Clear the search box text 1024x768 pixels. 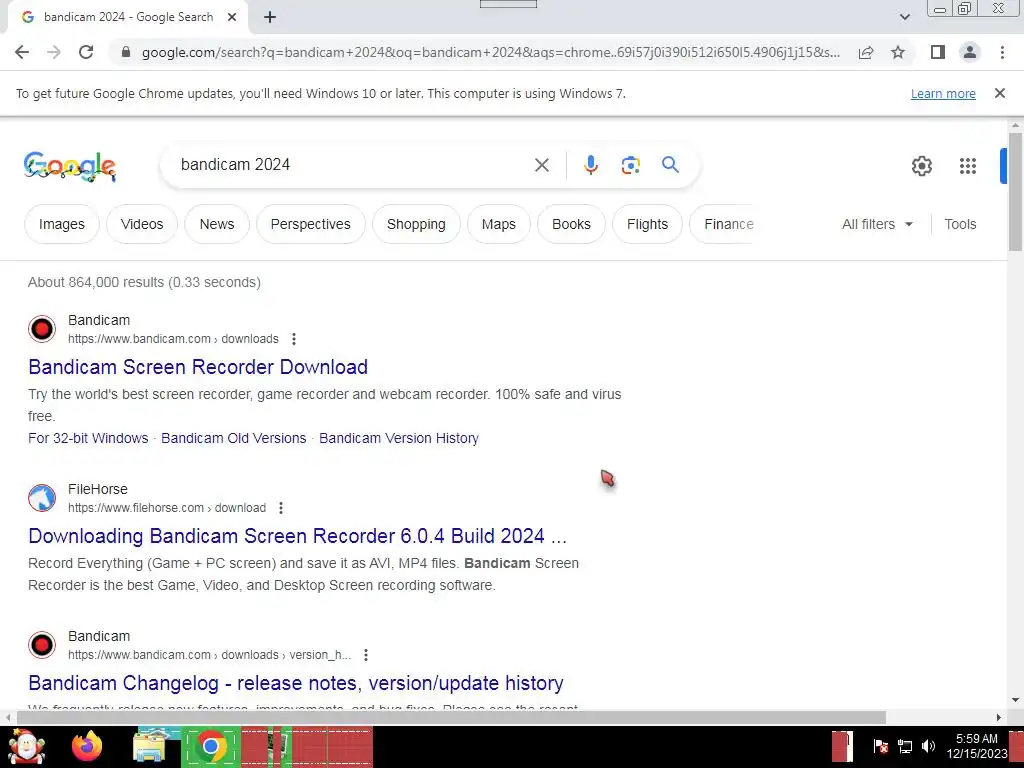[x=542, y=165]
